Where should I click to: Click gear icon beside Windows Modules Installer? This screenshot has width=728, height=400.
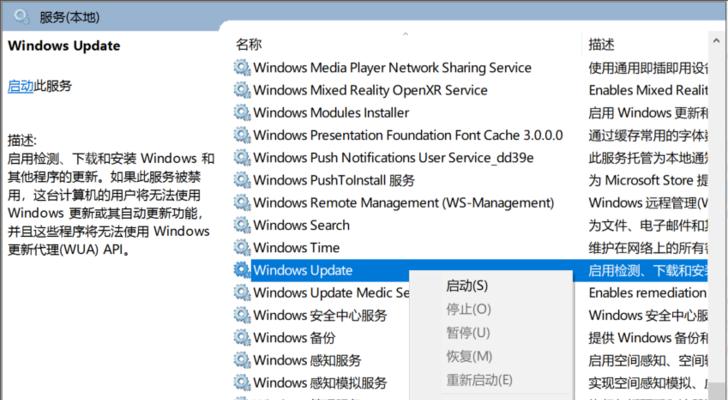(242, 113)
